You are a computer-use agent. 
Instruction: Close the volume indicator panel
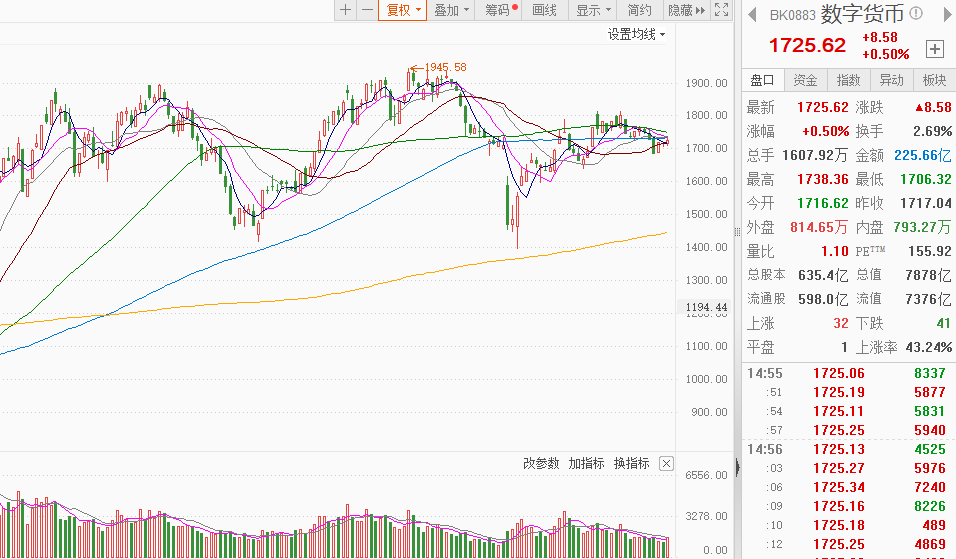667,463
